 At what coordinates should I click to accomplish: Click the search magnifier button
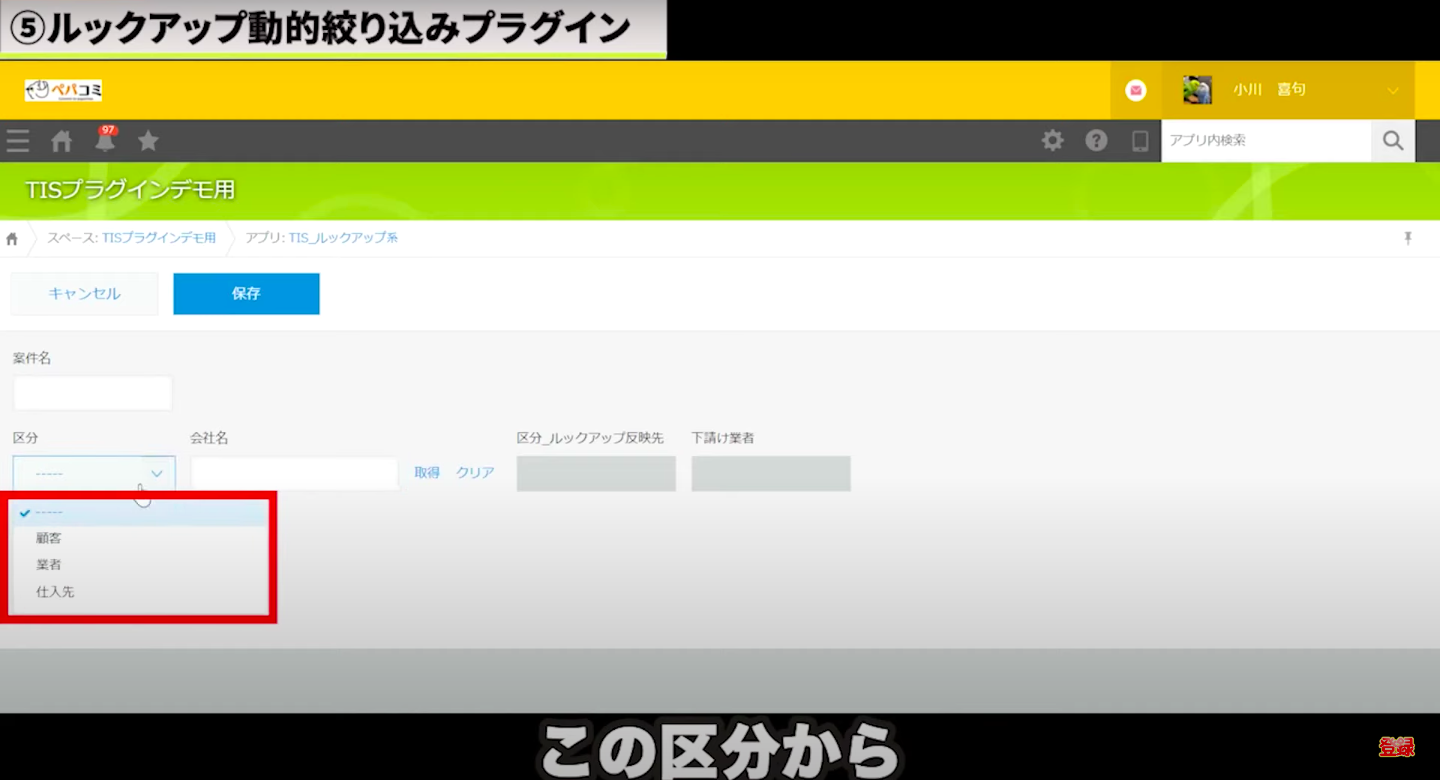click(1393, 141)
